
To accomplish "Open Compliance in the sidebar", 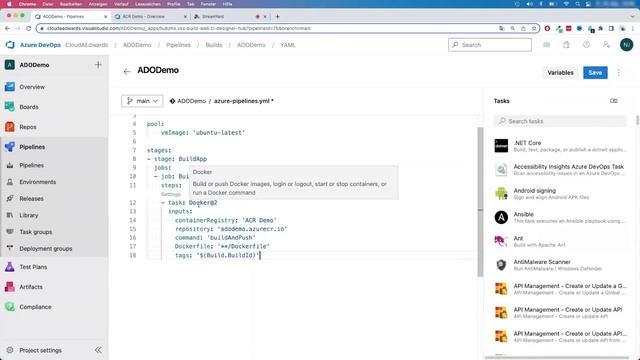I will (x=35, y=307).
